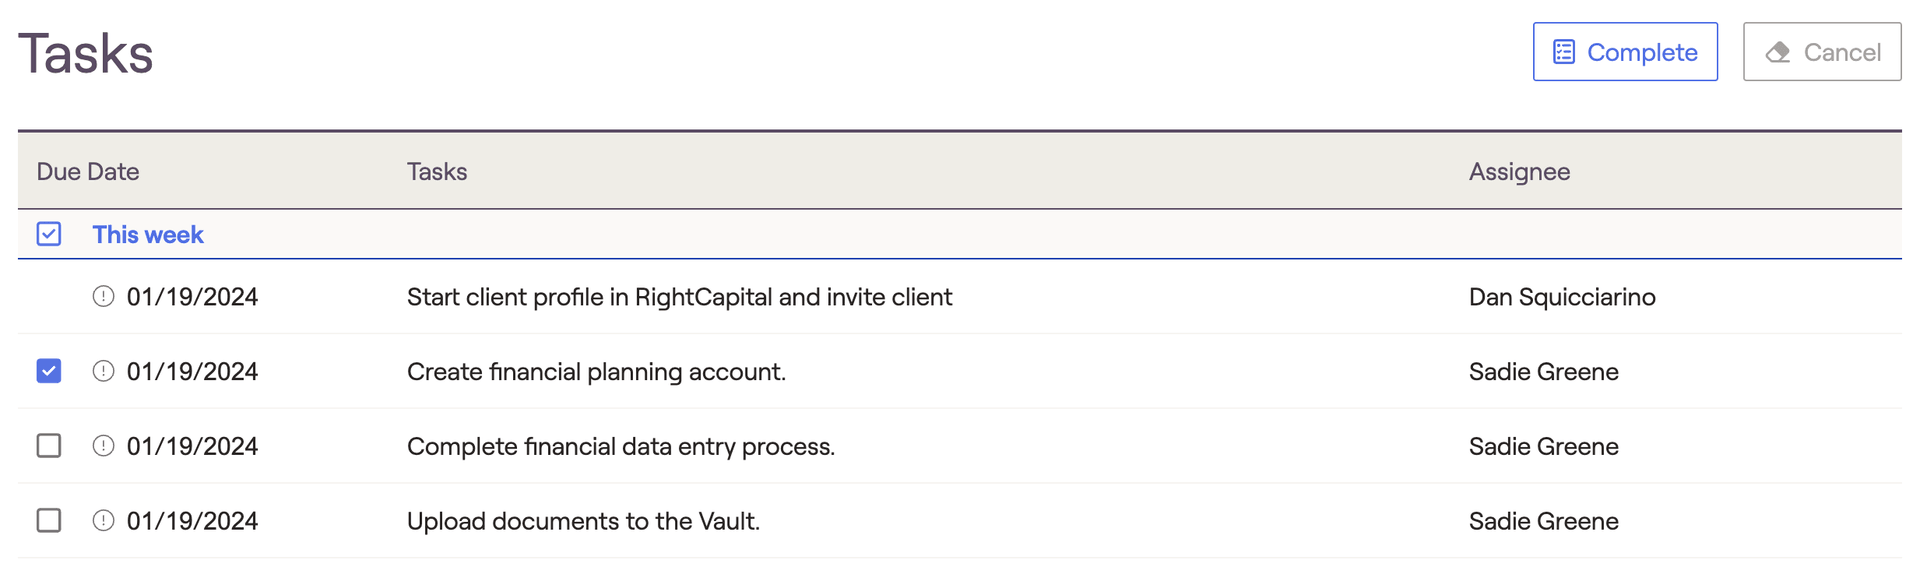The width and height of the screenshot is (1920, 575).
Task: Click the eraser icon on Cancel button
Action: pyautogui.click(x=1778, y=52)
